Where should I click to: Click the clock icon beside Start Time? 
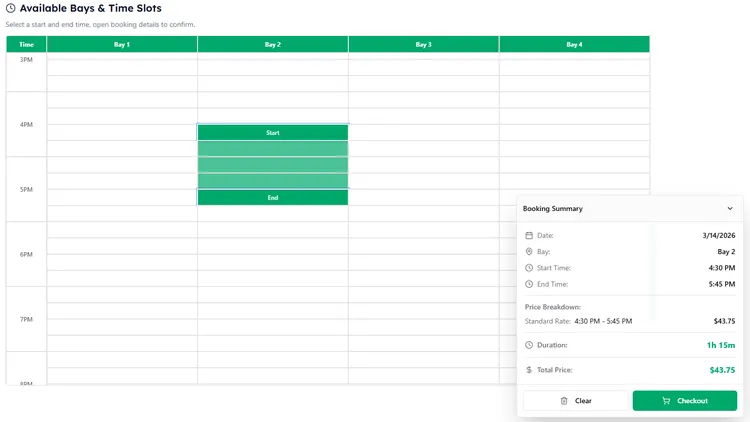coord(529,268)
